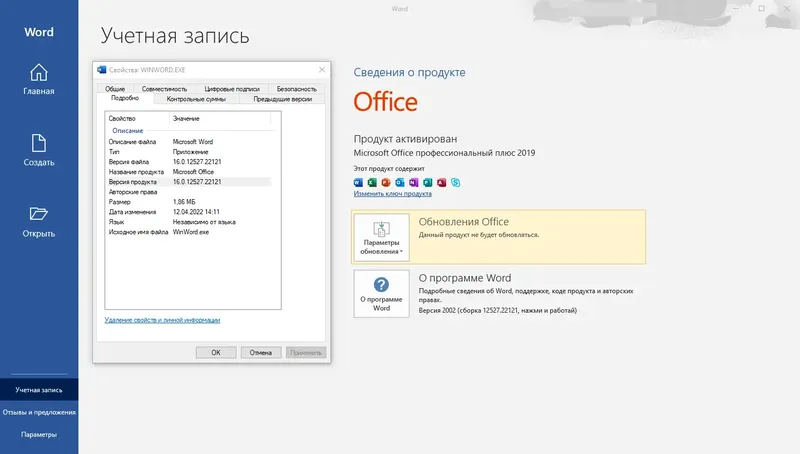The width and height of the screenshot is (800, 454).
Task: Select the Тип Приложение row
Action: pos(189,152)
